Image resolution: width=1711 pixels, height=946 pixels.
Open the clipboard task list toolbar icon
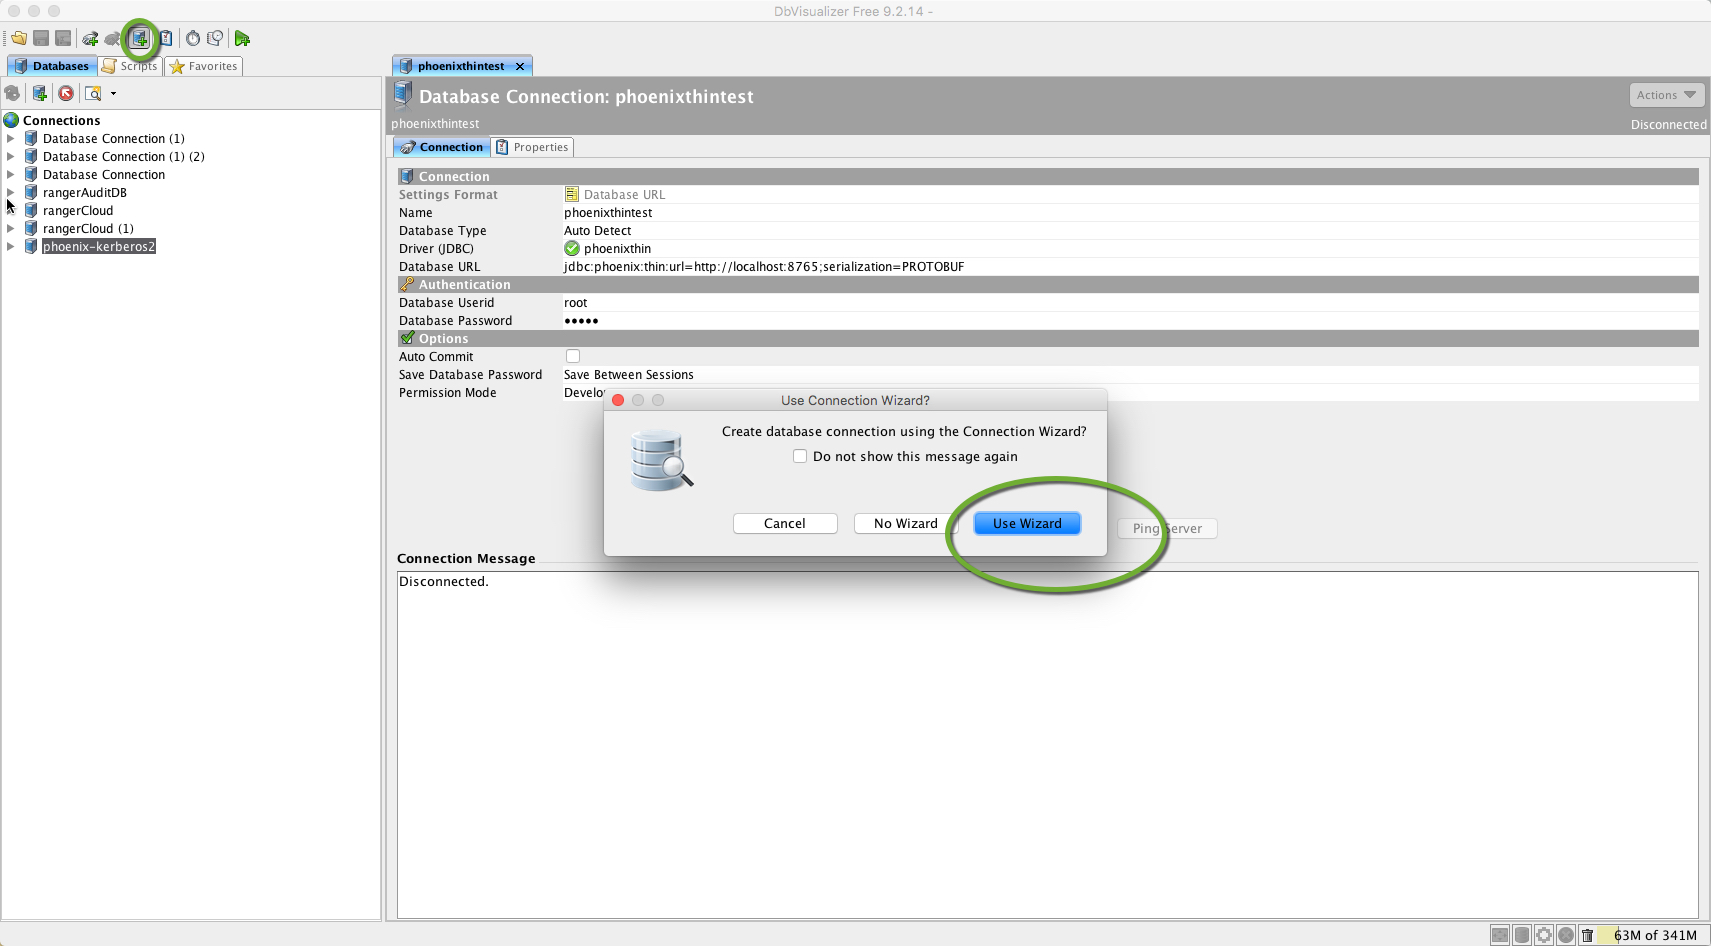(x=166, y=38)
